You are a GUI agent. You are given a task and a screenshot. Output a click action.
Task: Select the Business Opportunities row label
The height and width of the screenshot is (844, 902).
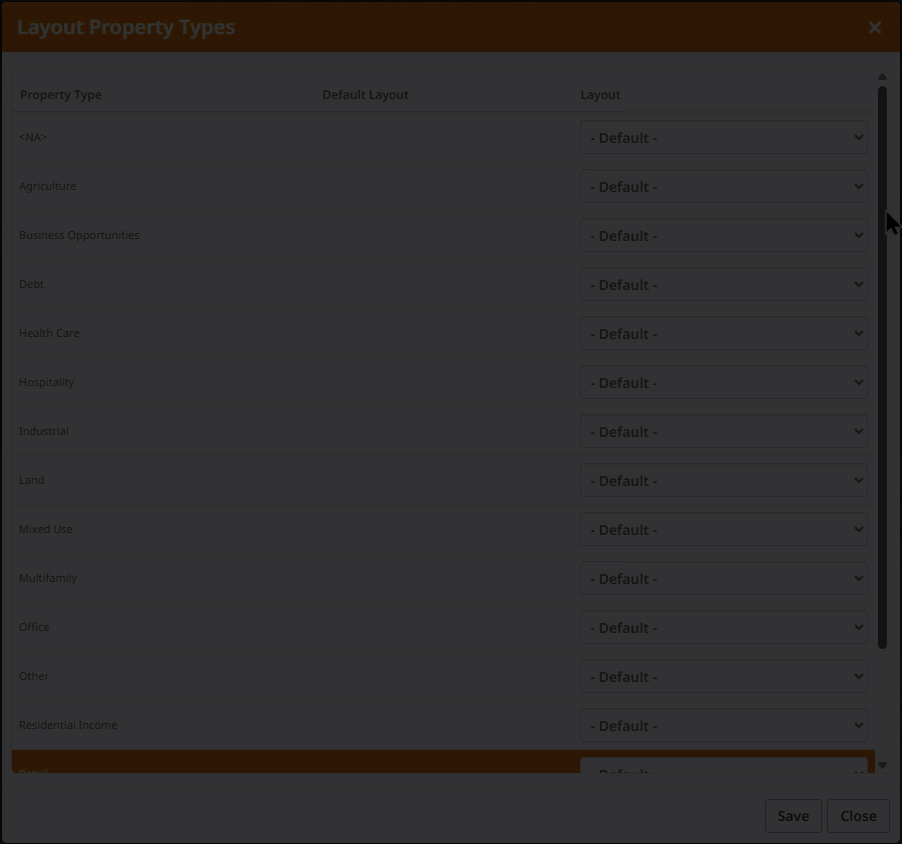79,235
